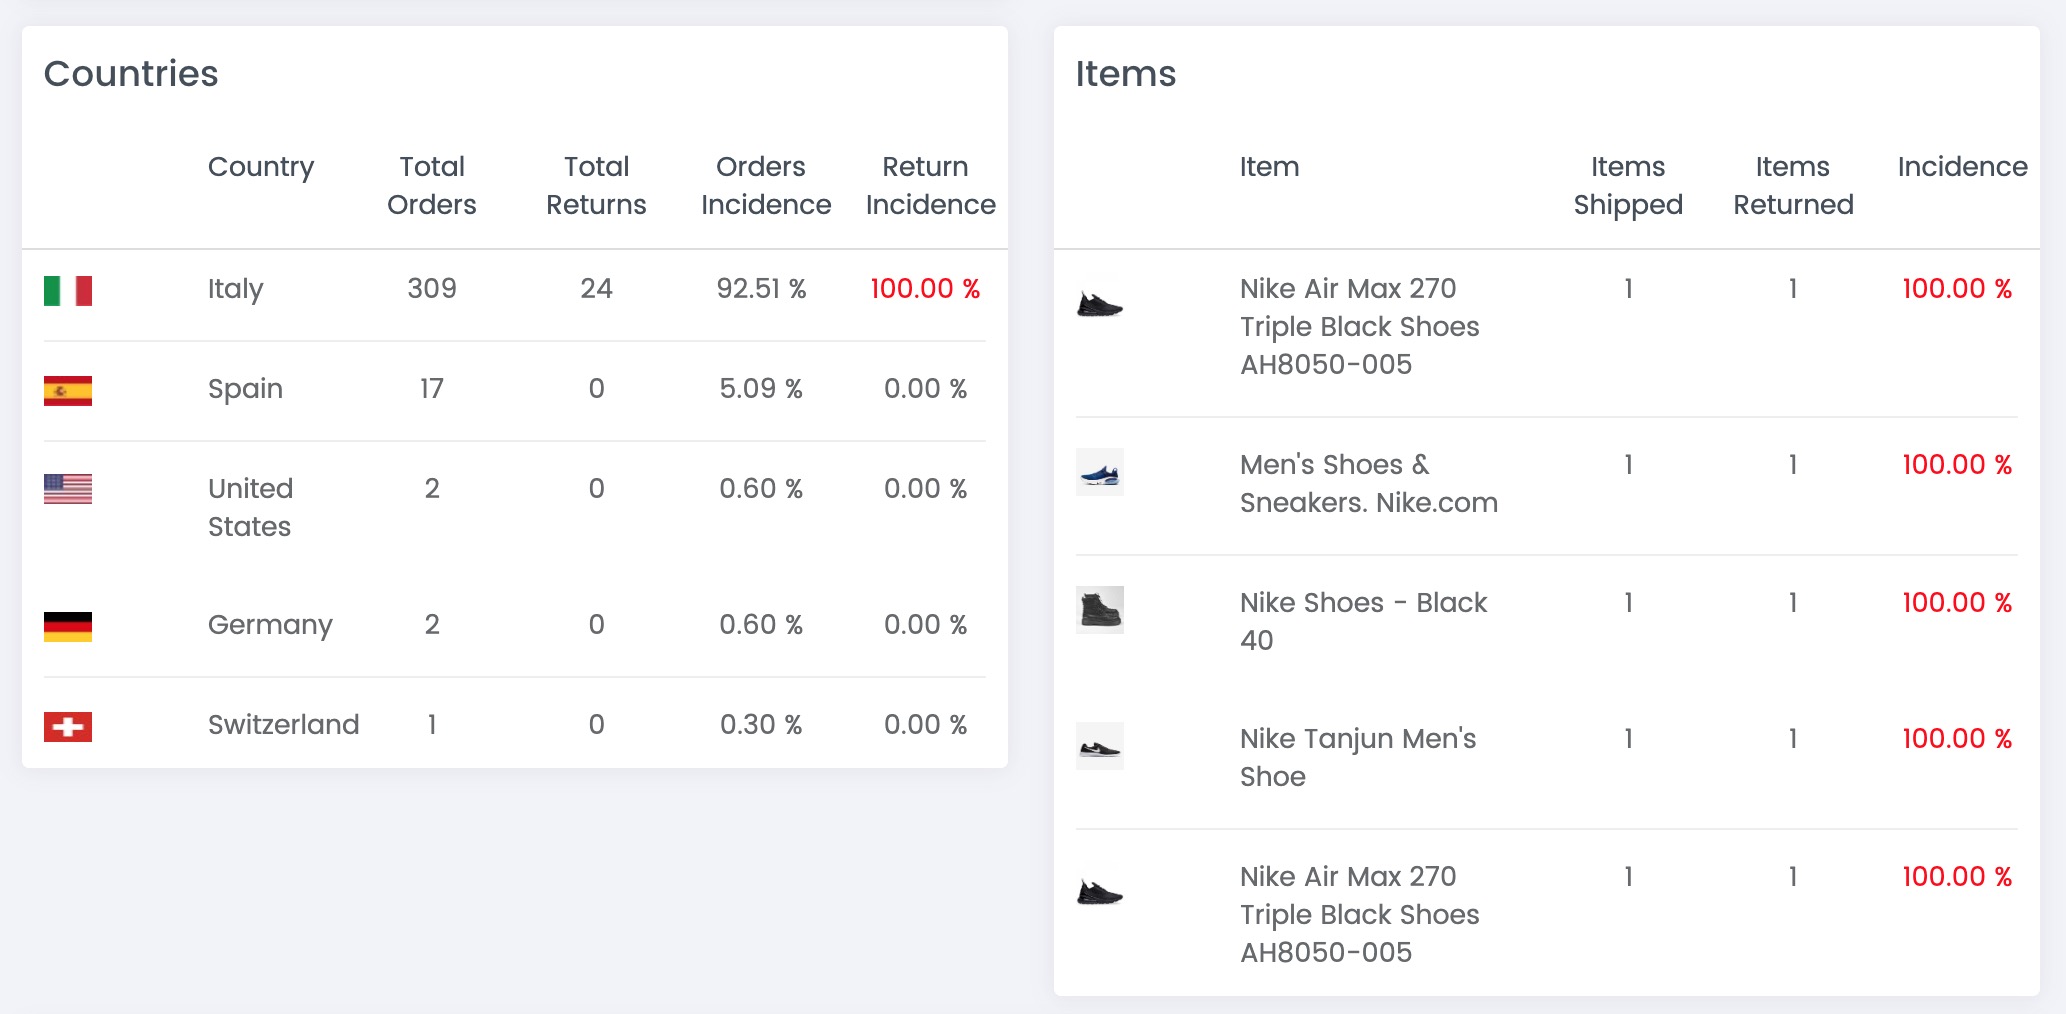Open the Men's Shoes & Sneakers blue shoe thumbnail
This screenshot has width=2066, height=1014.
[1100, 472]
